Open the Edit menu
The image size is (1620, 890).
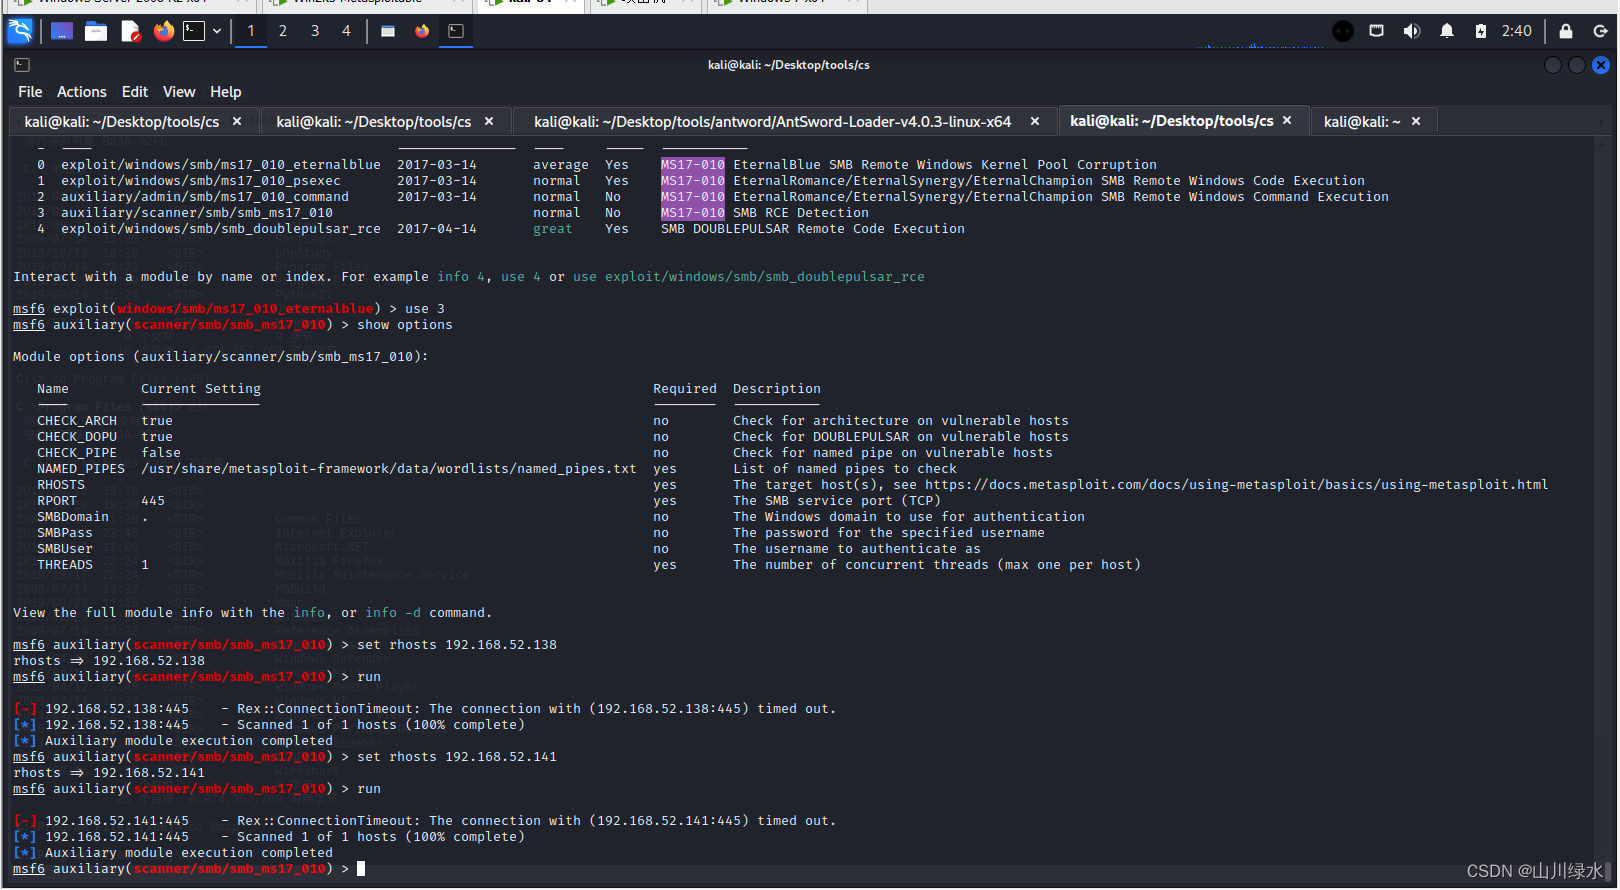coord(135,92)
